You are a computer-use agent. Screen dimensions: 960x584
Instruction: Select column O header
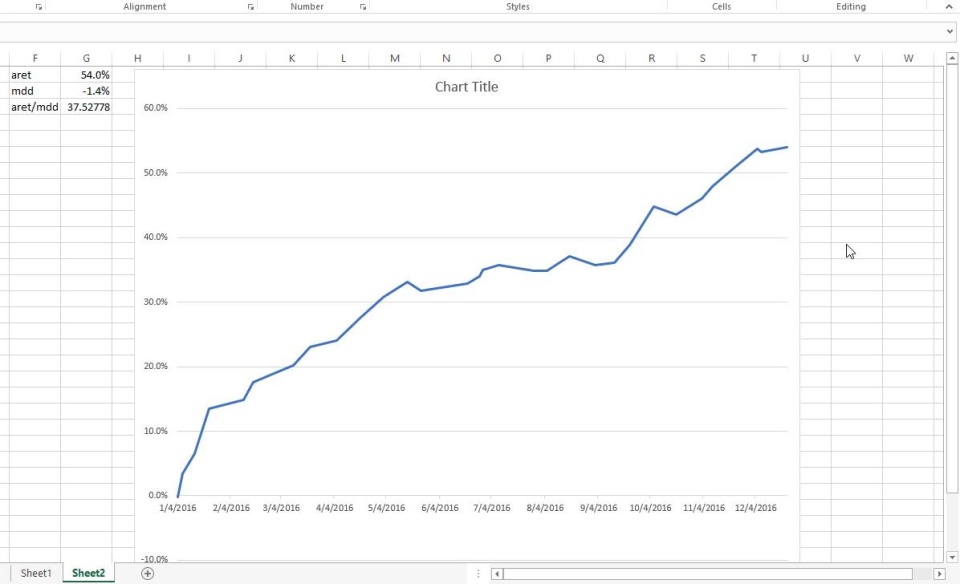(497, 58)
